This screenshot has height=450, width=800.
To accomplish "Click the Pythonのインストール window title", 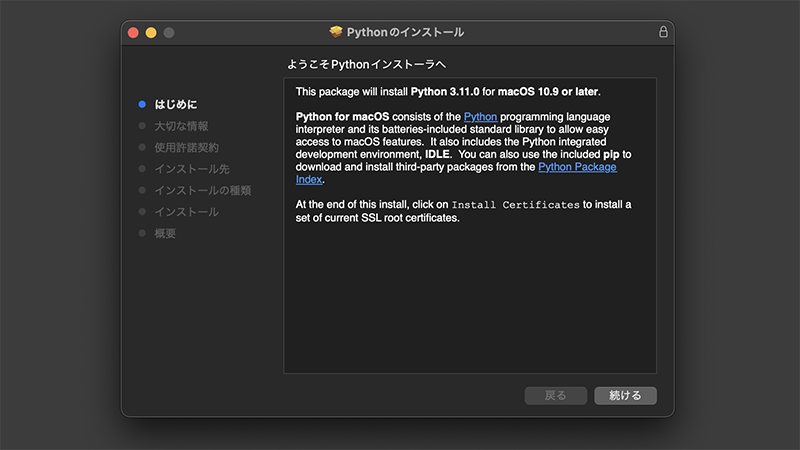I will 405,32.
